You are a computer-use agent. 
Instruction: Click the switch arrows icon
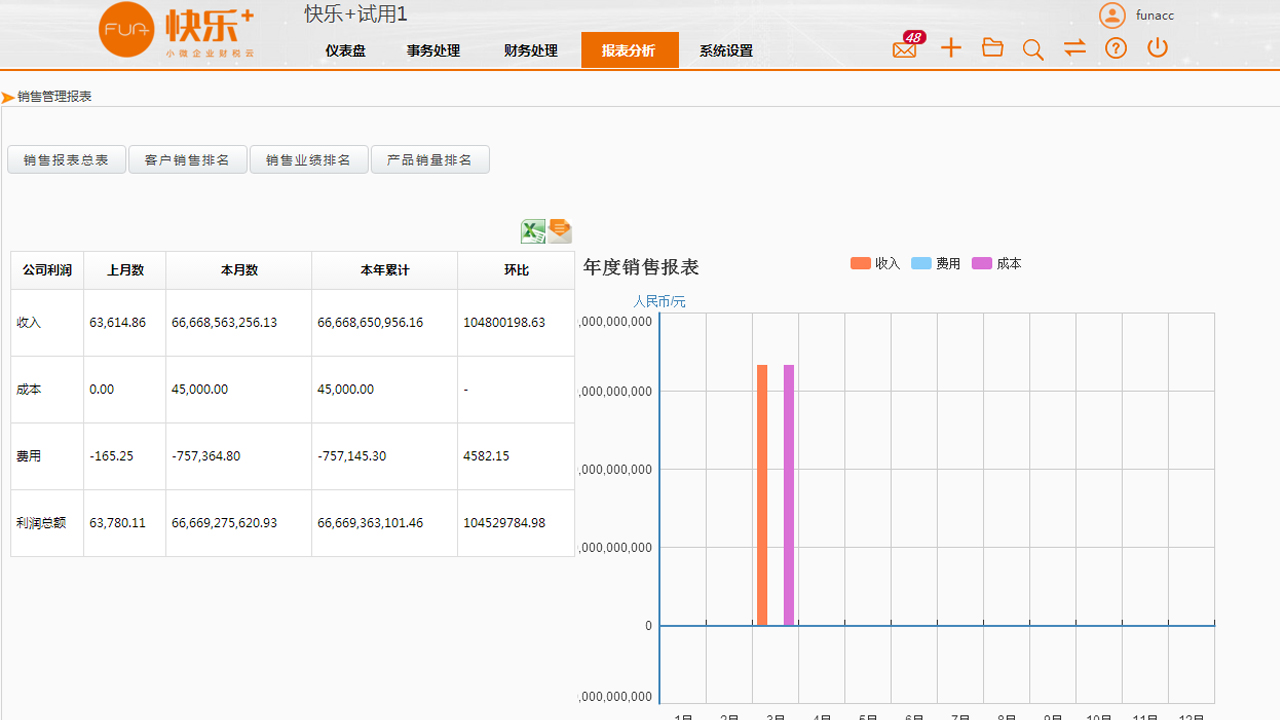pos(1075,48)
